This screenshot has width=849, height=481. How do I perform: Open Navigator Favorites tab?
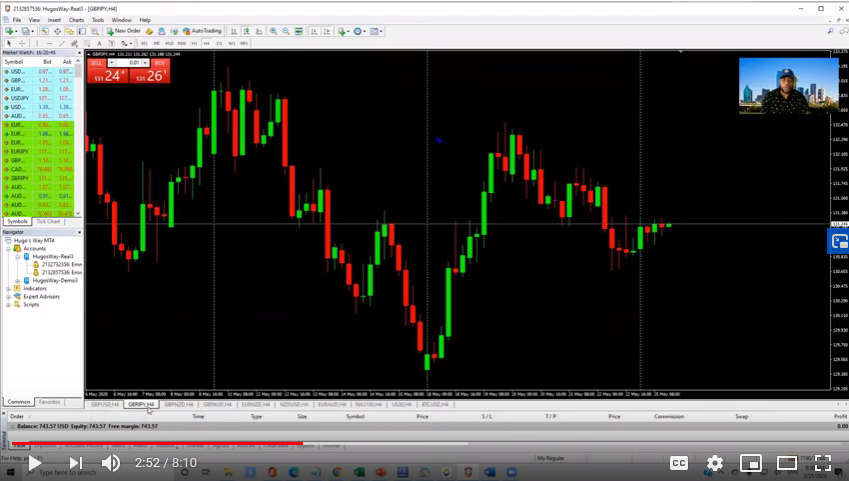click(49, 402)
